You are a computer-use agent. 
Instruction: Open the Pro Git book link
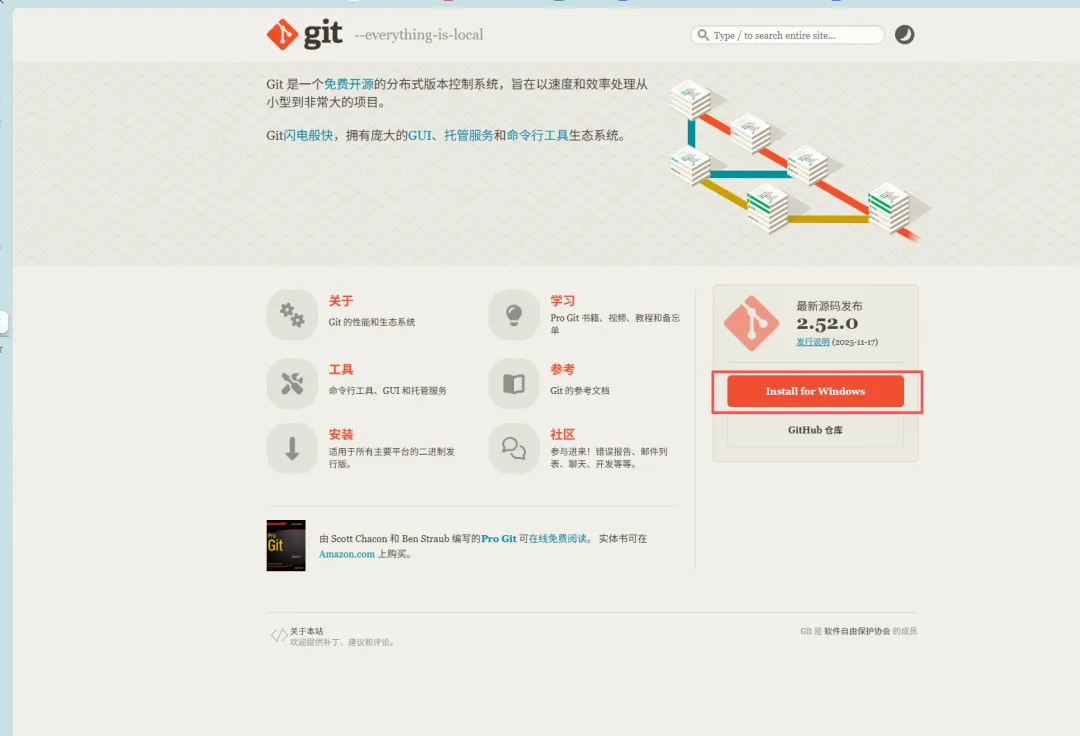499,538
